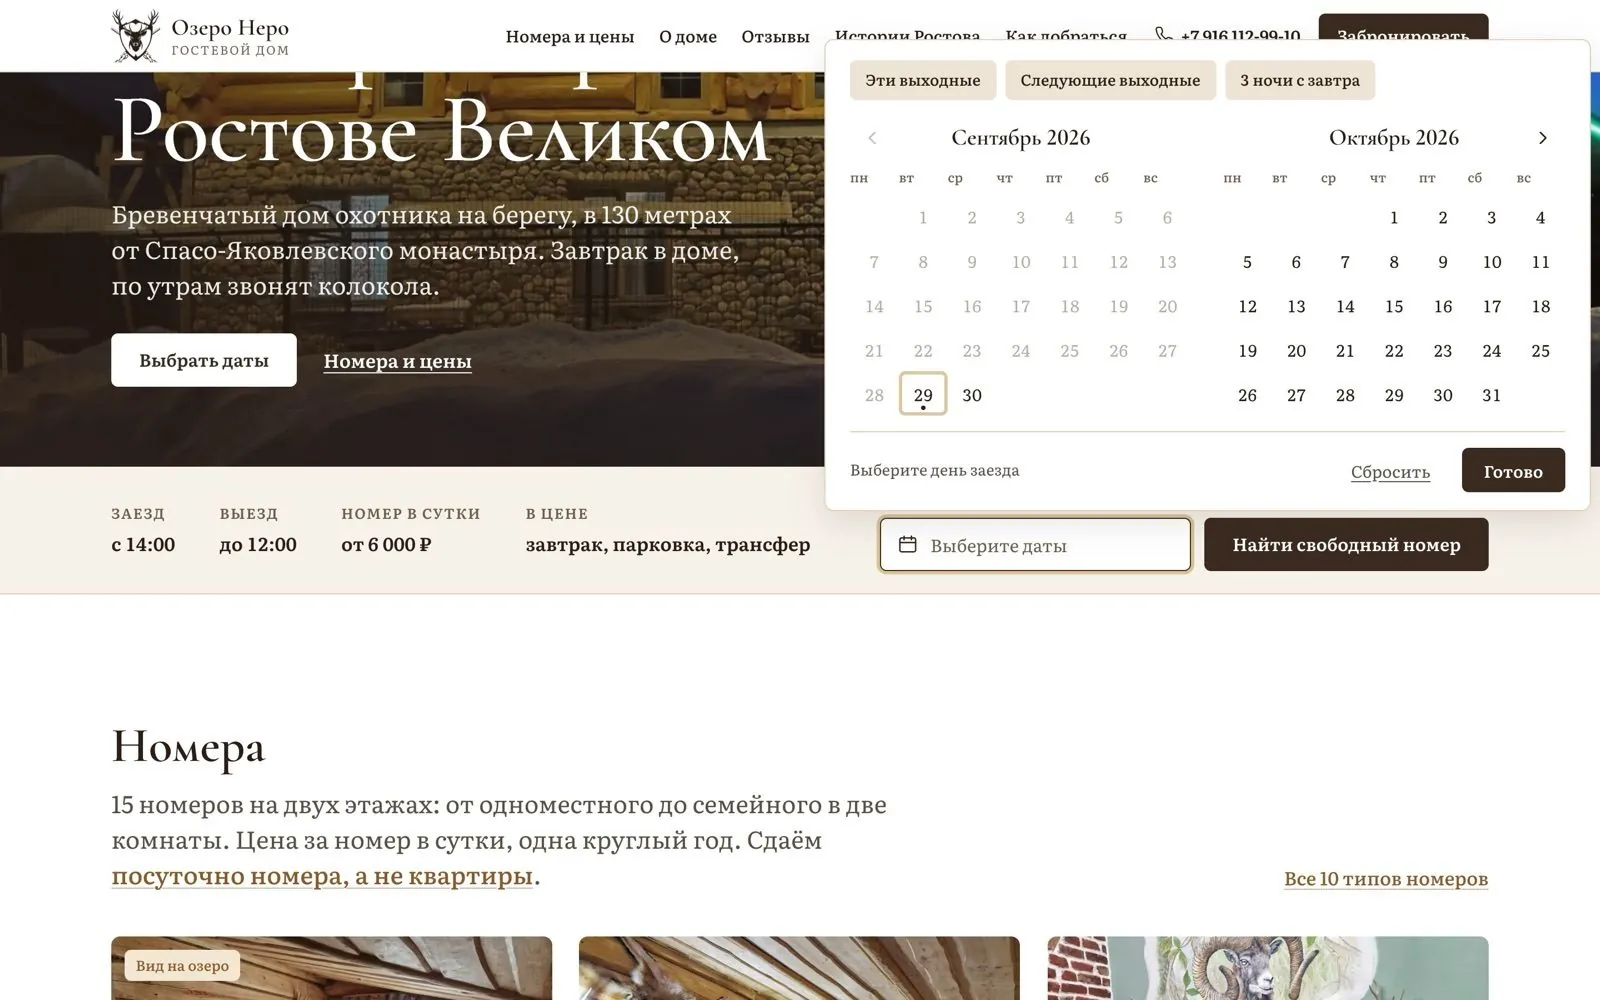
Task: Click the 'Выбрать даты' hero button
Action: coord(204,360)
